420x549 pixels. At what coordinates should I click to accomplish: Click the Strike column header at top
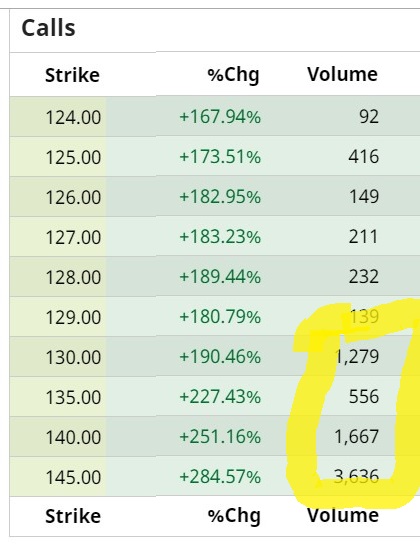pos(72,75)
